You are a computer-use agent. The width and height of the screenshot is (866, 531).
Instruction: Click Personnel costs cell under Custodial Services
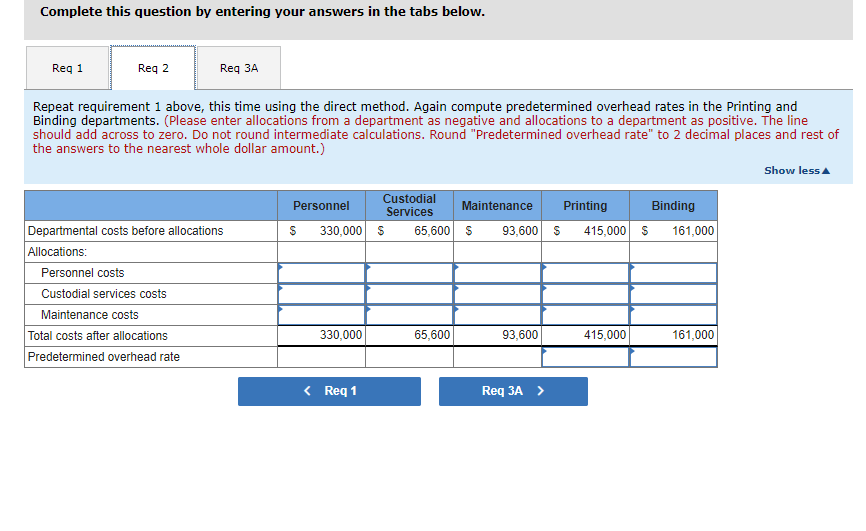pos(409,273)
